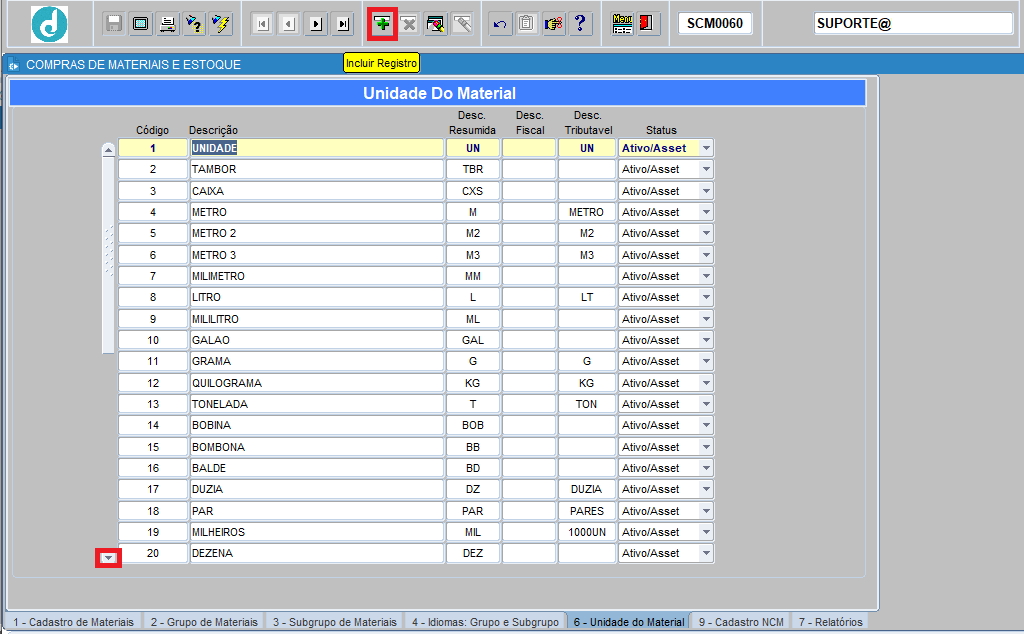Viewport: 1024px width, 634px height.
Task: Click the small icon beside Compras de Materiais title
Action: (x=13, y=65)
